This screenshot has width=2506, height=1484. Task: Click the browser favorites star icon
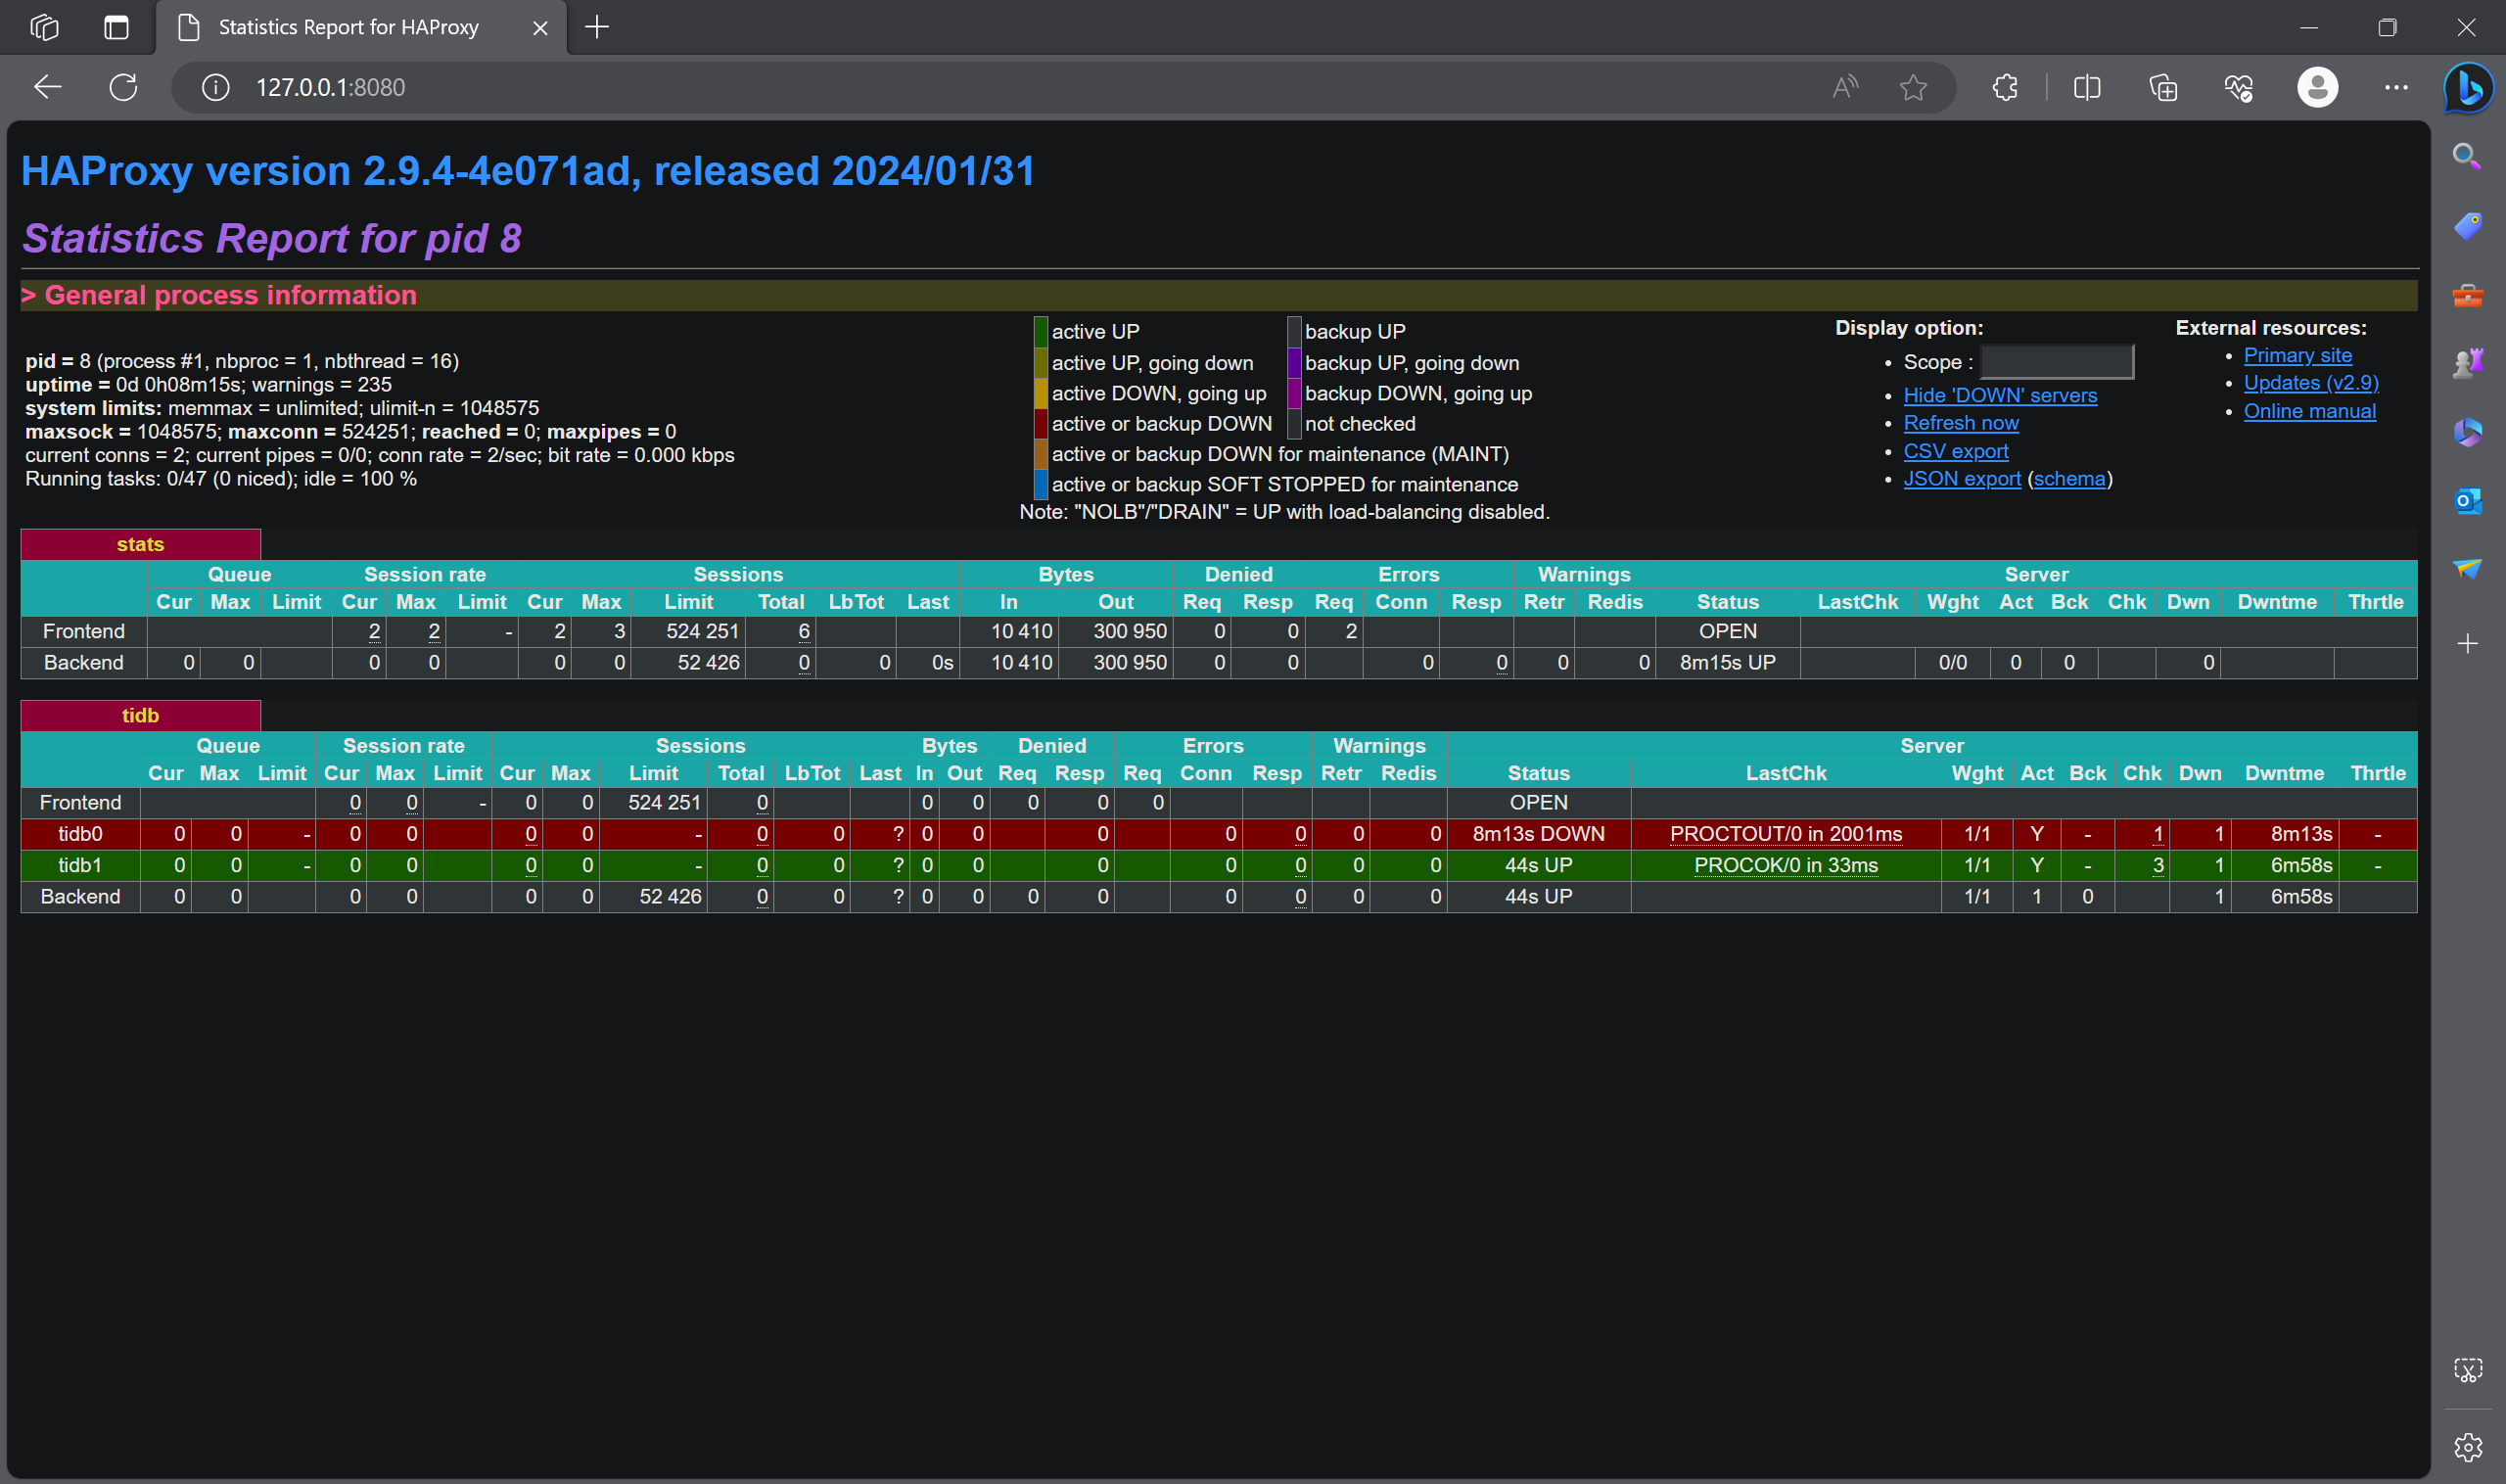[1913, 88]
